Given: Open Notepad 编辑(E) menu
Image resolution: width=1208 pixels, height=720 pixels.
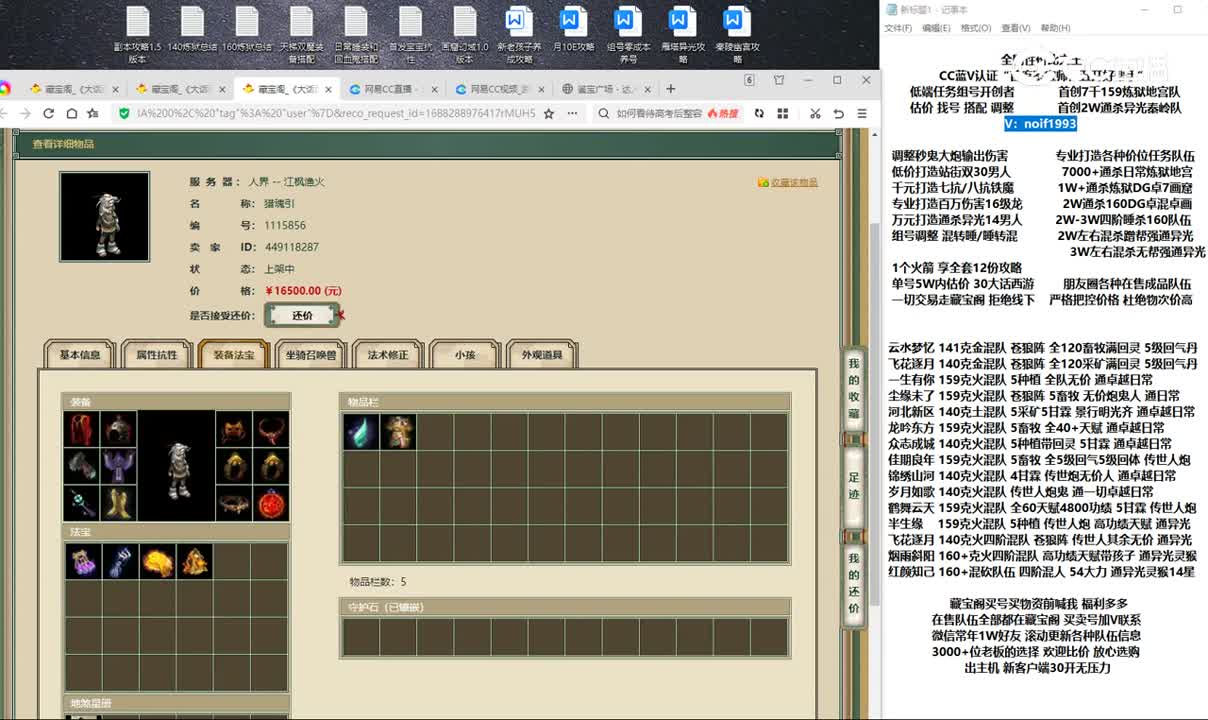Looking at the screenshot, I should pyautogui.click(x=936, y=28).
